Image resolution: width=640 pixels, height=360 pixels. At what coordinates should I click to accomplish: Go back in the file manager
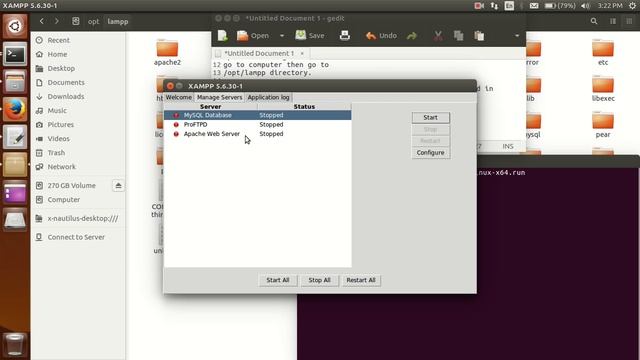point(42,21)
